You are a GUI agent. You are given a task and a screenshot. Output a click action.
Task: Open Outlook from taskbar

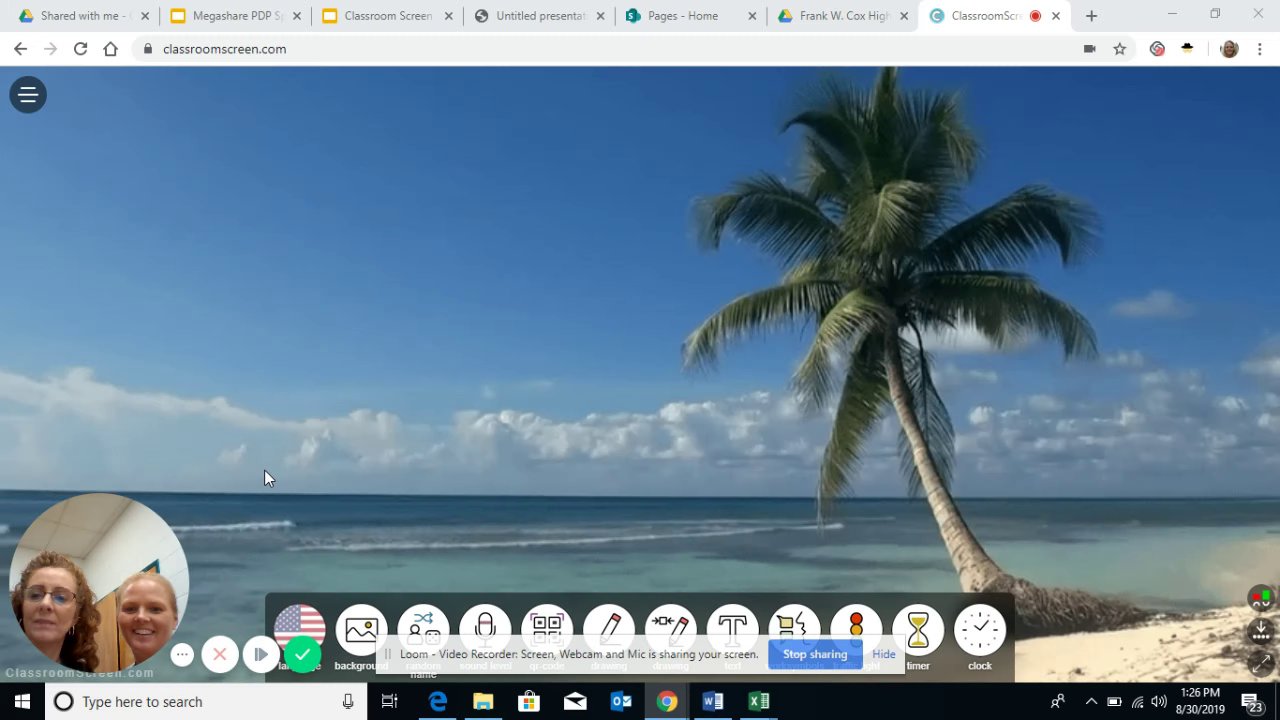tap(621, 702)
